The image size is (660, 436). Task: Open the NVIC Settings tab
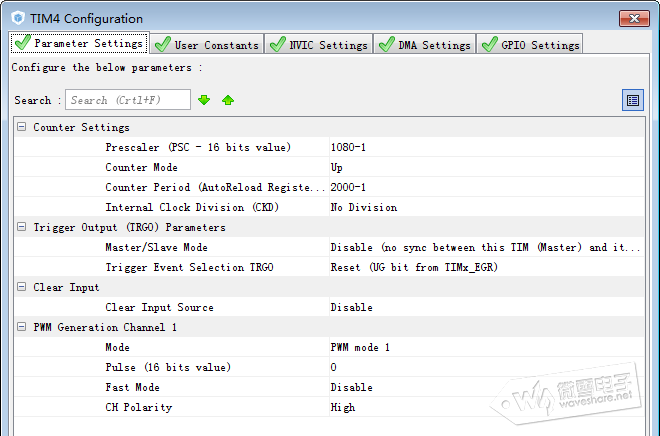318,44
